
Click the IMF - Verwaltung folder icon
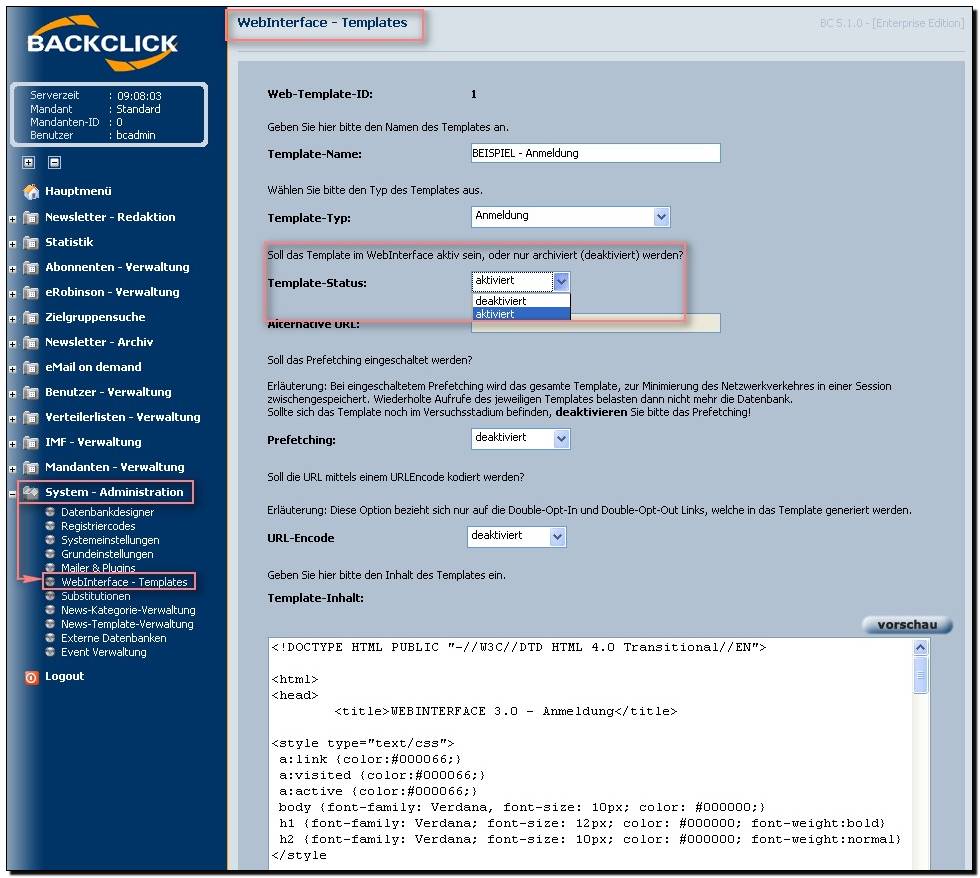pyautogui.click(x=31, y=442)
